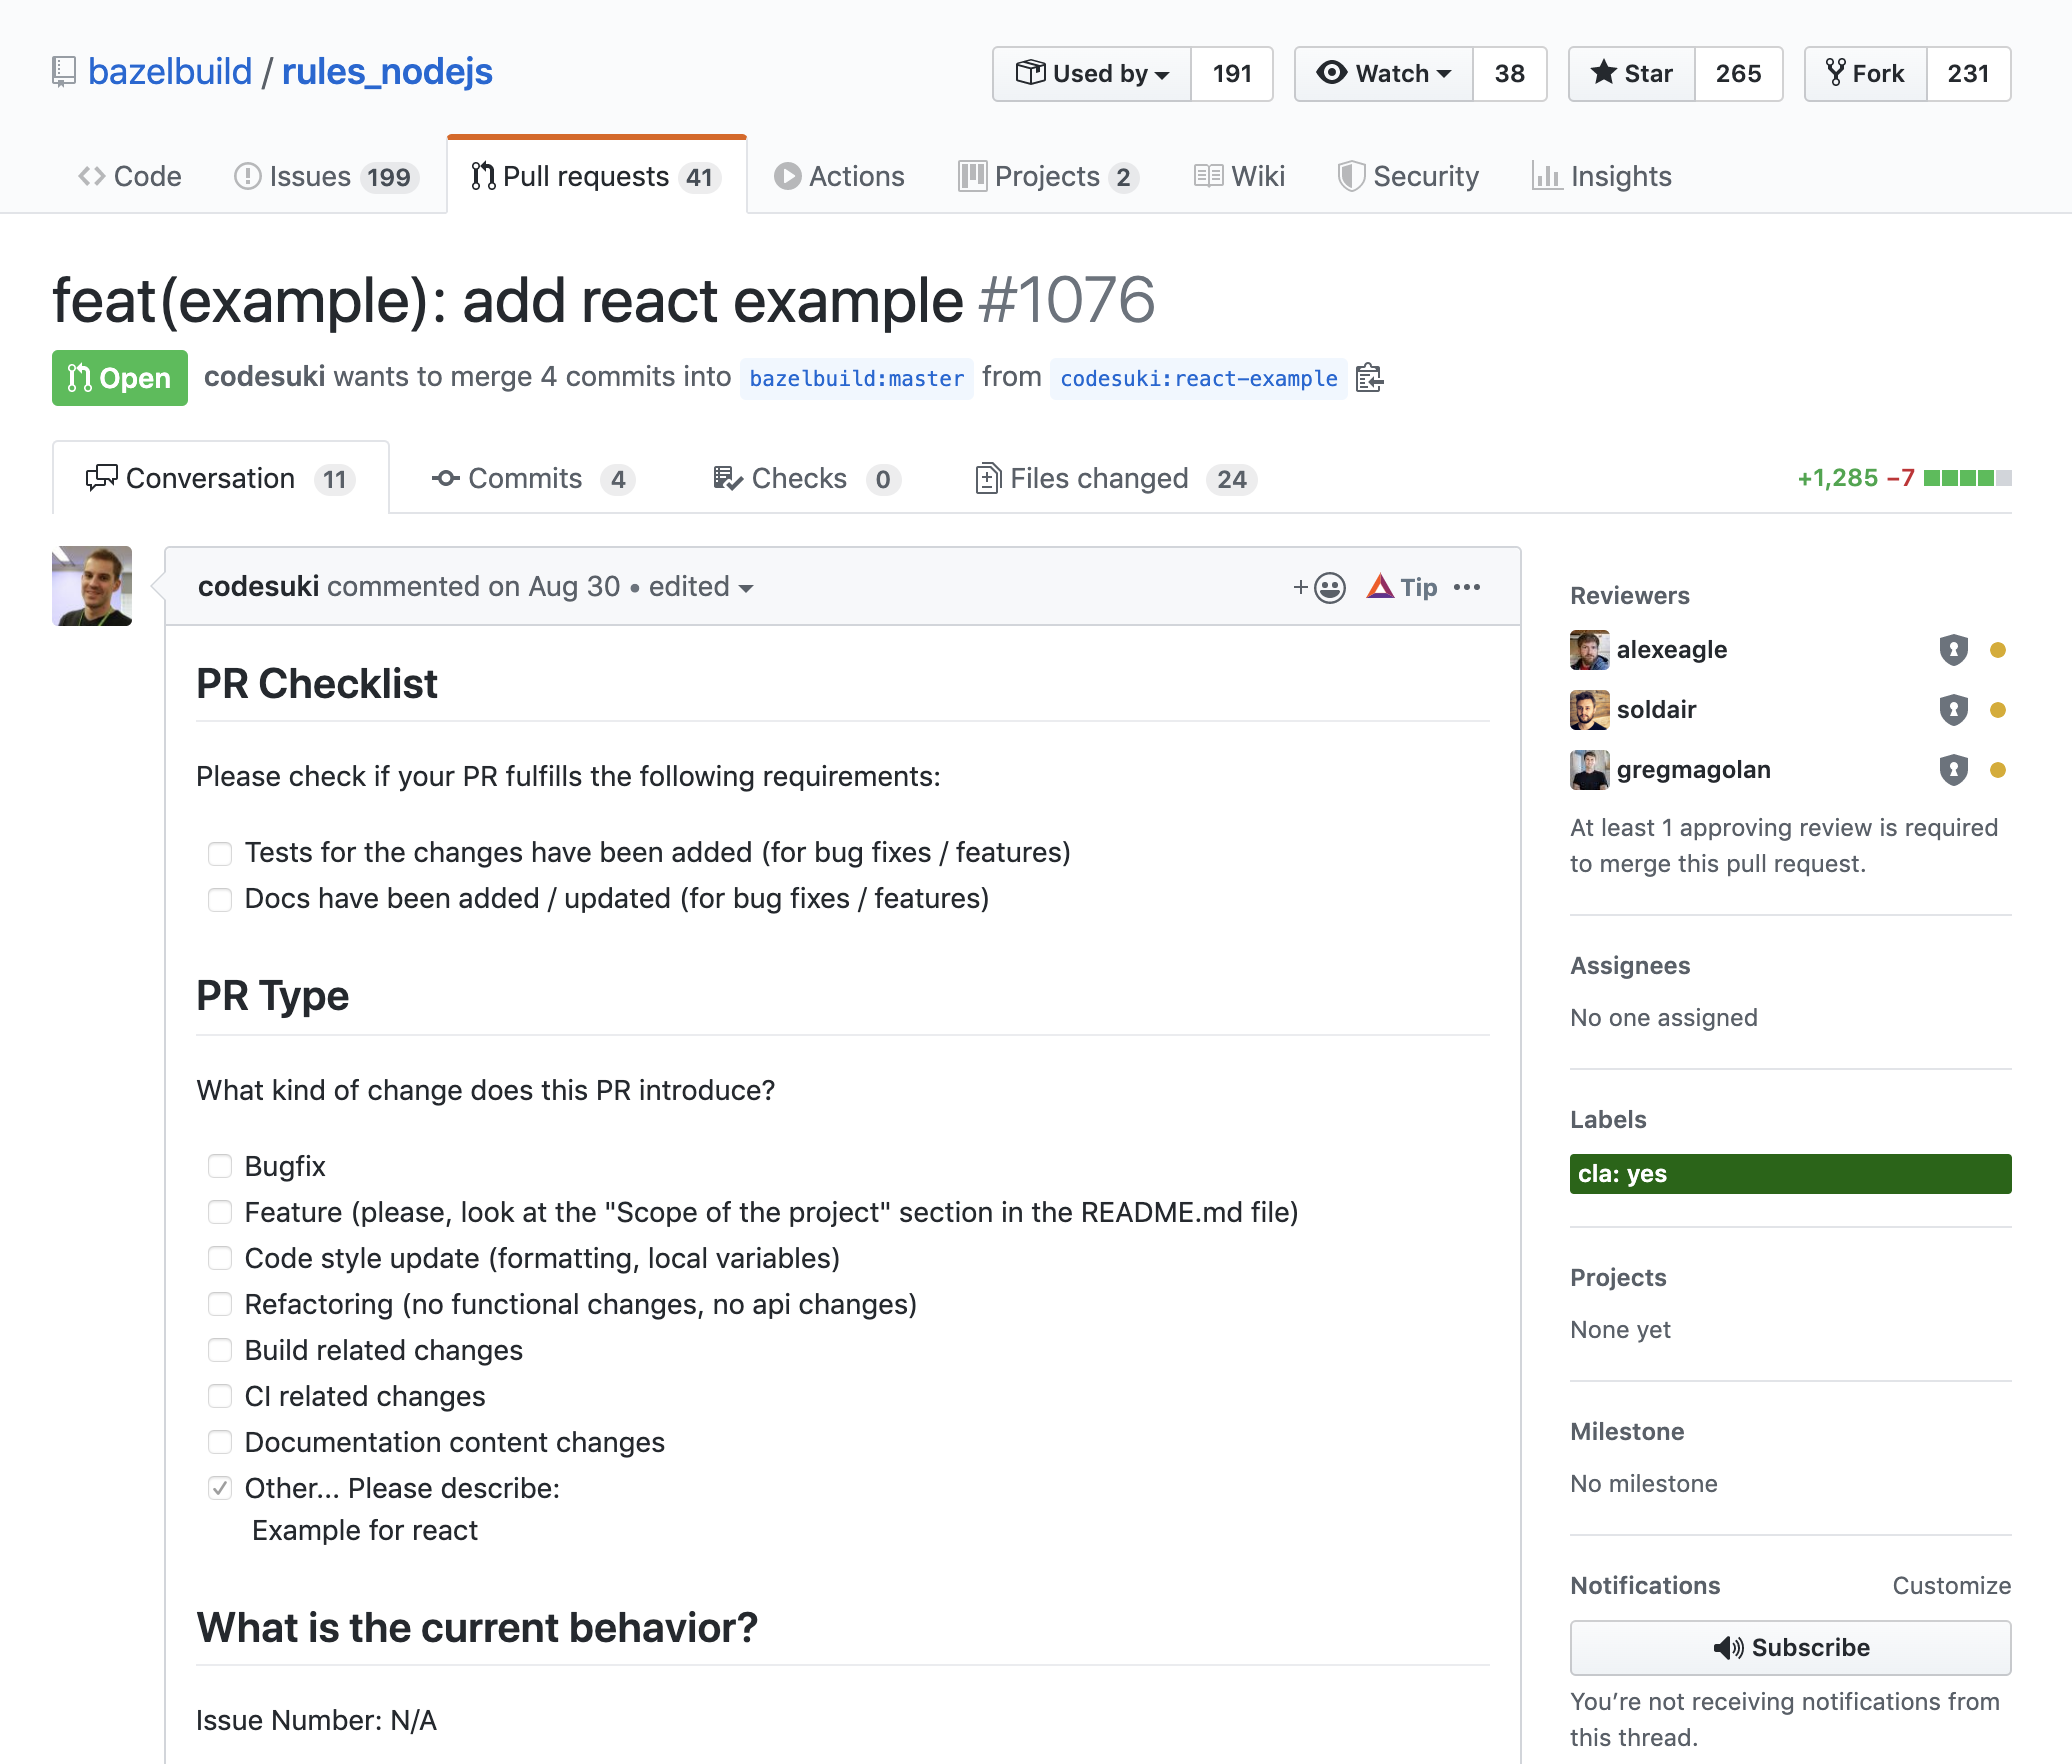The image size is (2072, 1764).
Task: Check Tests for the changes have been added
Action: coord(220,853)
